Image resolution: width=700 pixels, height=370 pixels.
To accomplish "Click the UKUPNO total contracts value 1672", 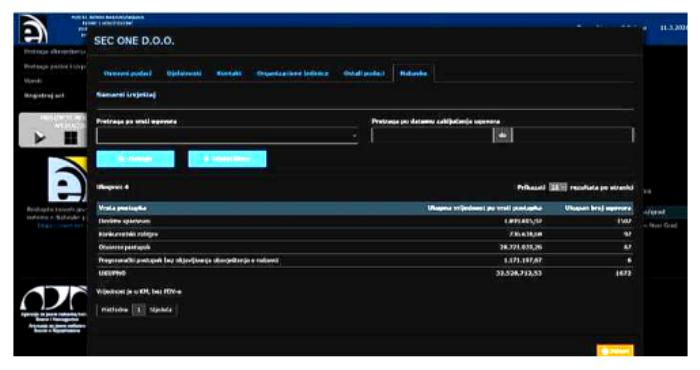I will pyautogui.click(x=623, y=273).
